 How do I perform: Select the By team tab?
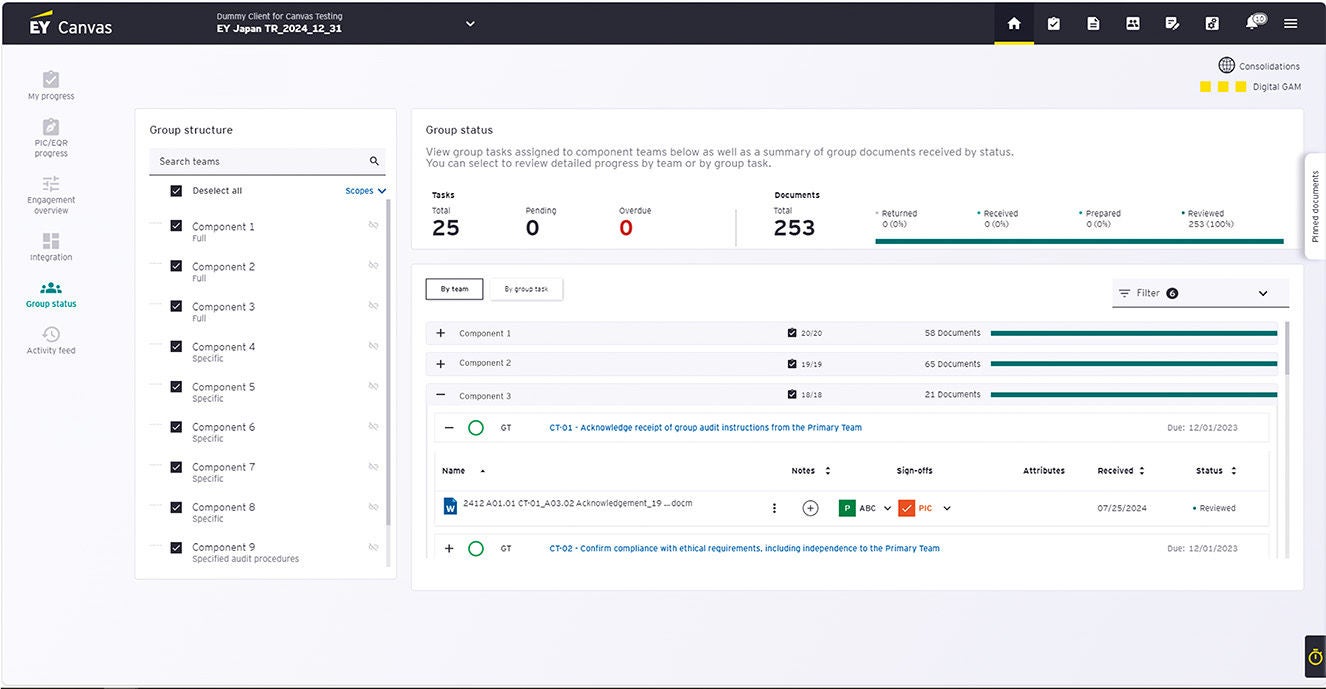click(454, 289)
